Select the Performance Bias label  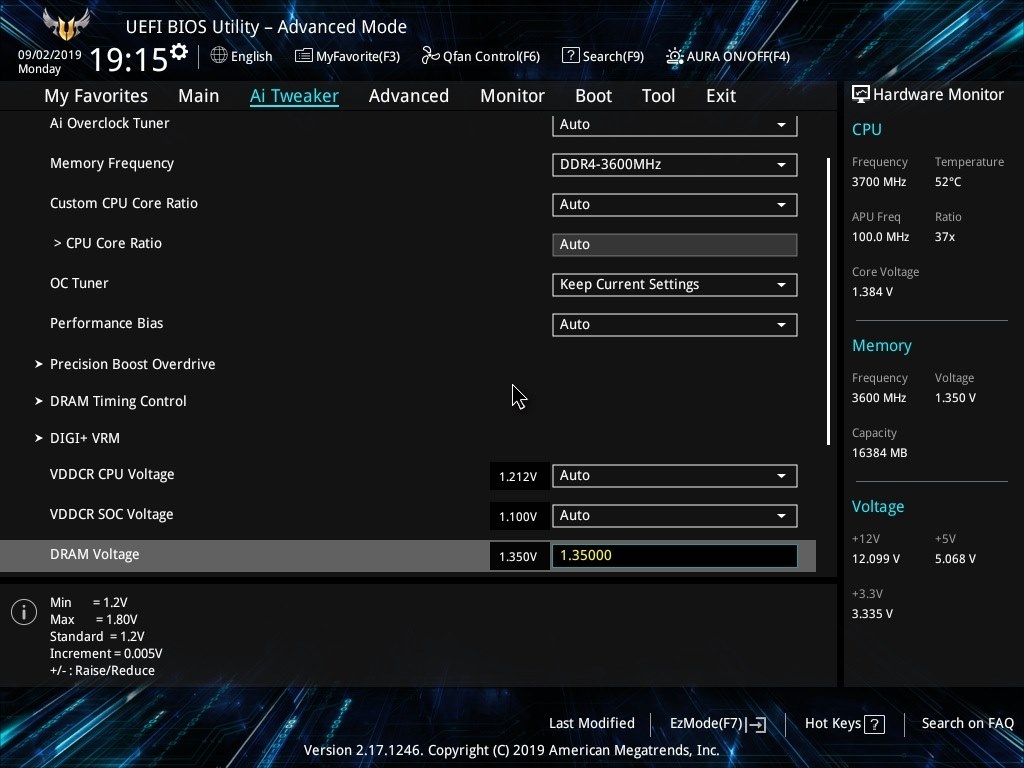pos(106,323)
